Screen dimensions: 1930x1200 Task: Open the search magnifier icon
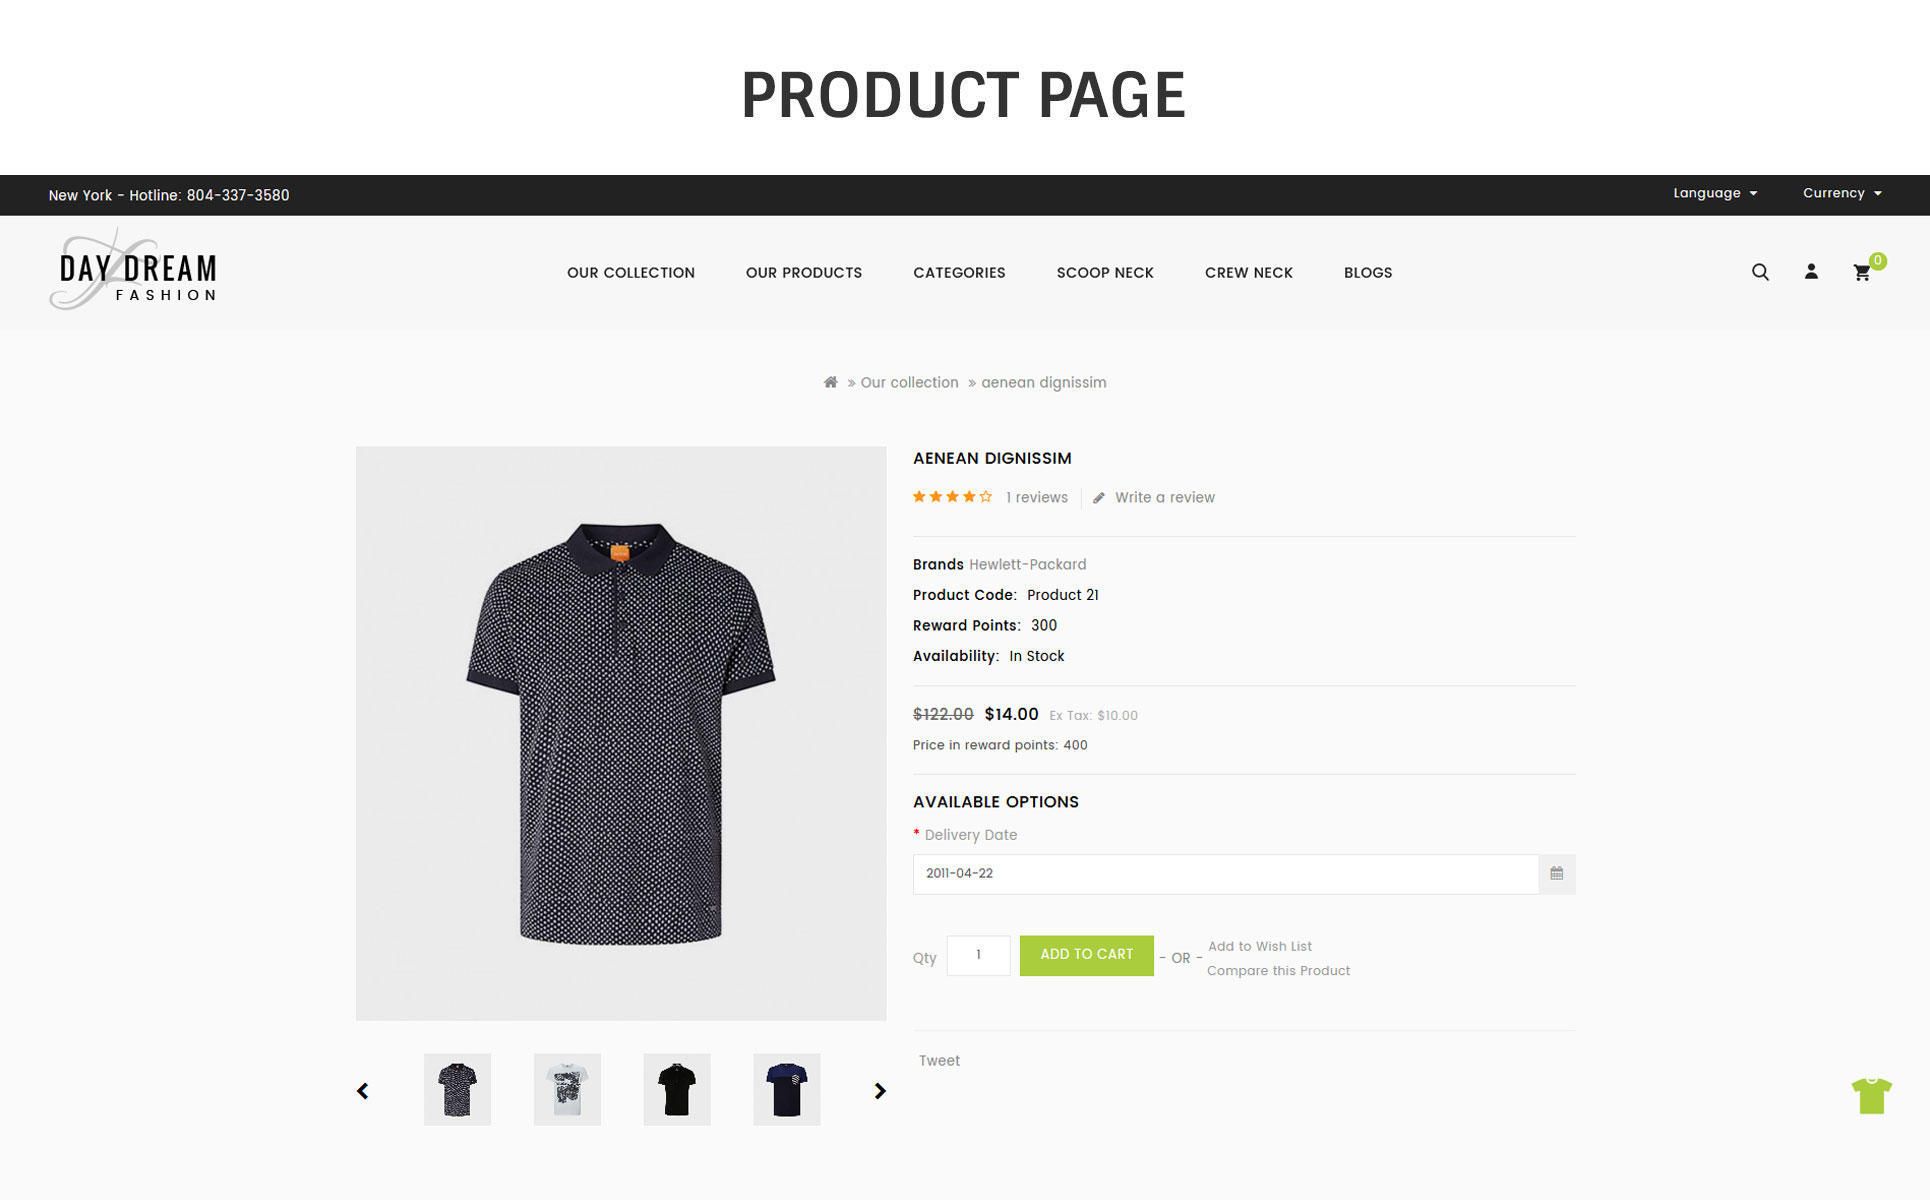click(x=1760, y=272)
